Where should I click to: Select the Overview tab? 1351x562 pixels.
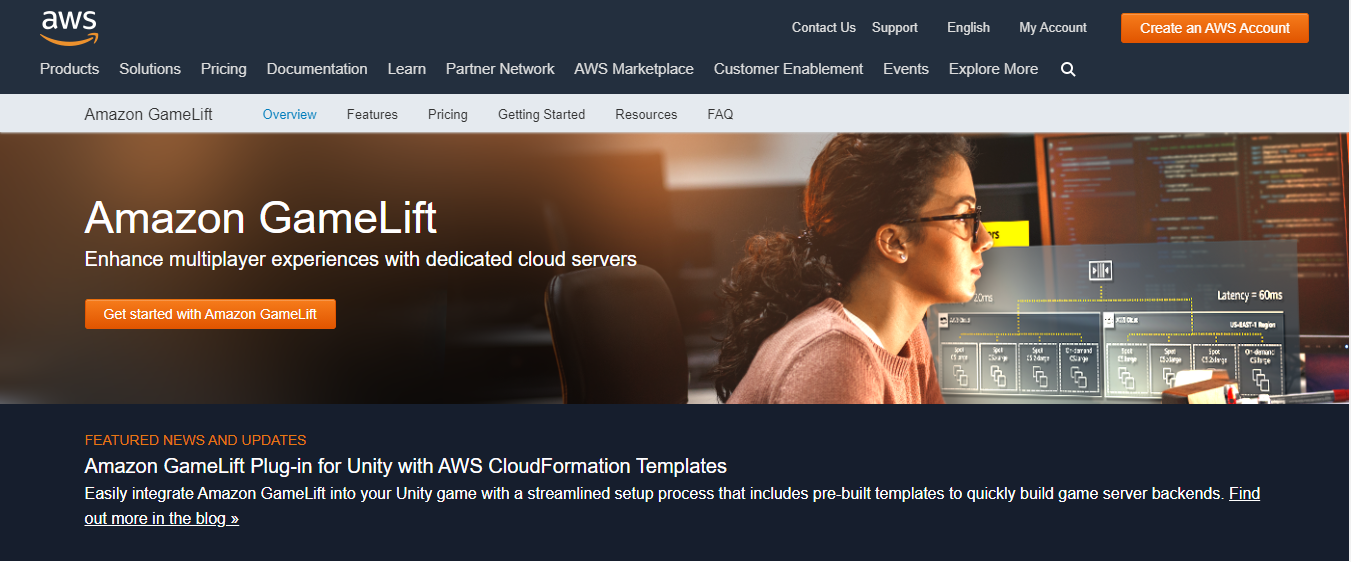(290, 114)
